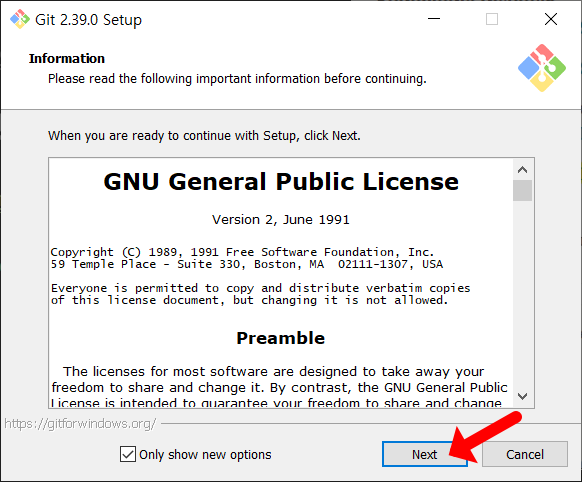582x482 pixels.
Task: Minimize the Git Setup window
Action: tap(434, 19)
